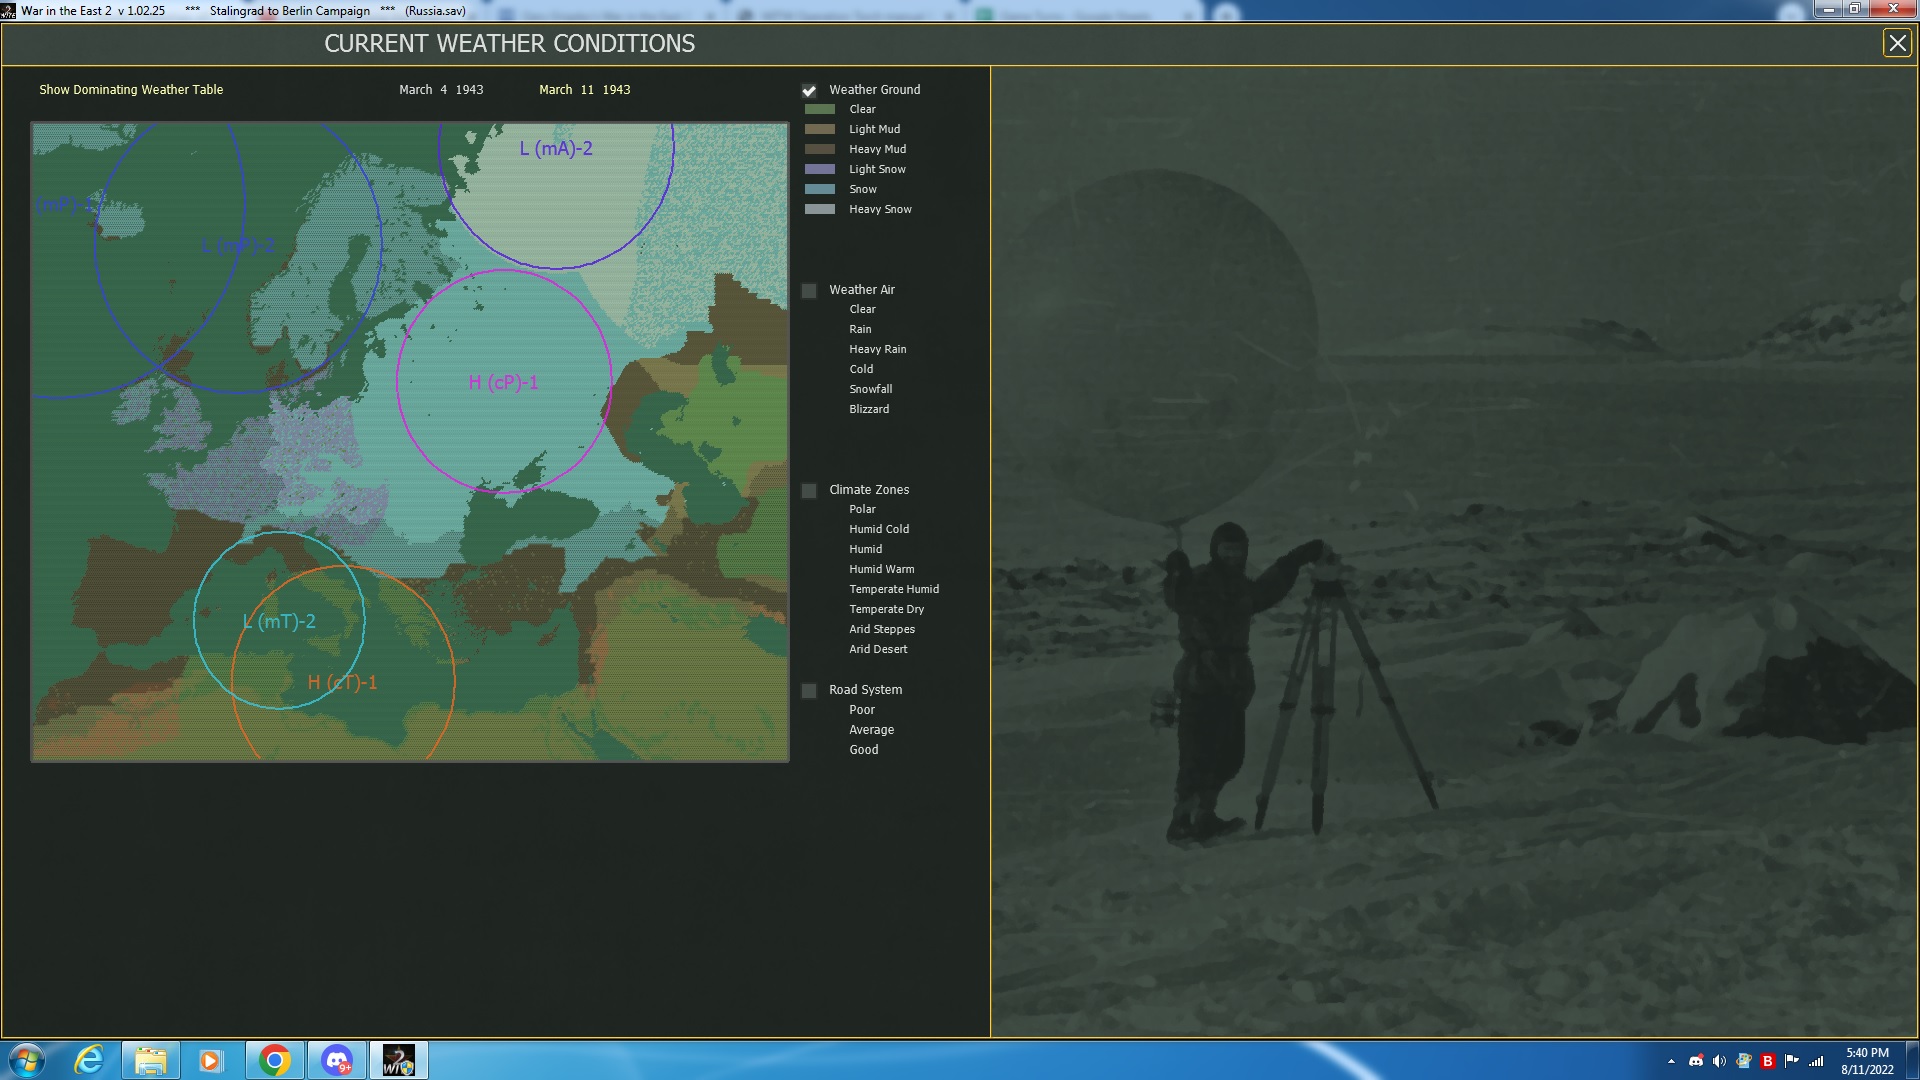1920x1080 pixels.
Task: Open File Explorer from taskbar
Action: [151, 1060]
